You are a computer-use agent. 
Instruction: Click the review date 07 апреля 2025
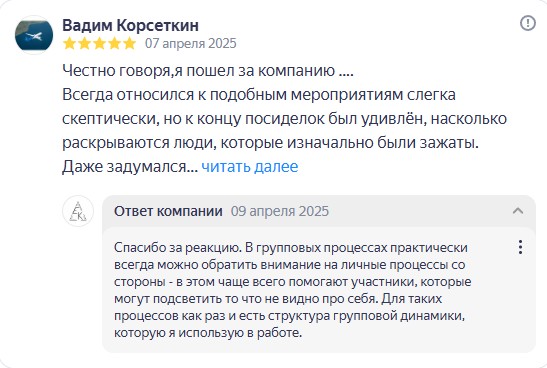[191, 44]
